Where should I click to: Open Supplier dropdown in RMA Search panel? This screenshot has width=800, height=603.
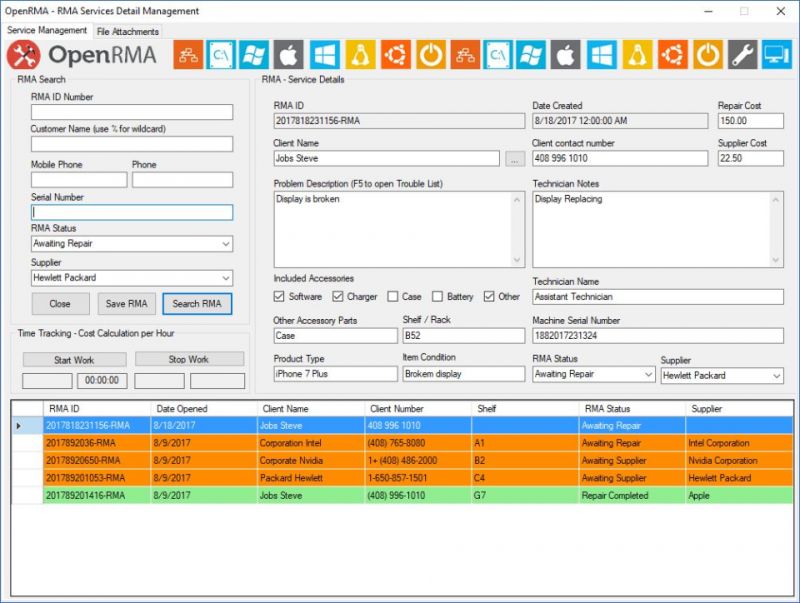coord(226,278)
